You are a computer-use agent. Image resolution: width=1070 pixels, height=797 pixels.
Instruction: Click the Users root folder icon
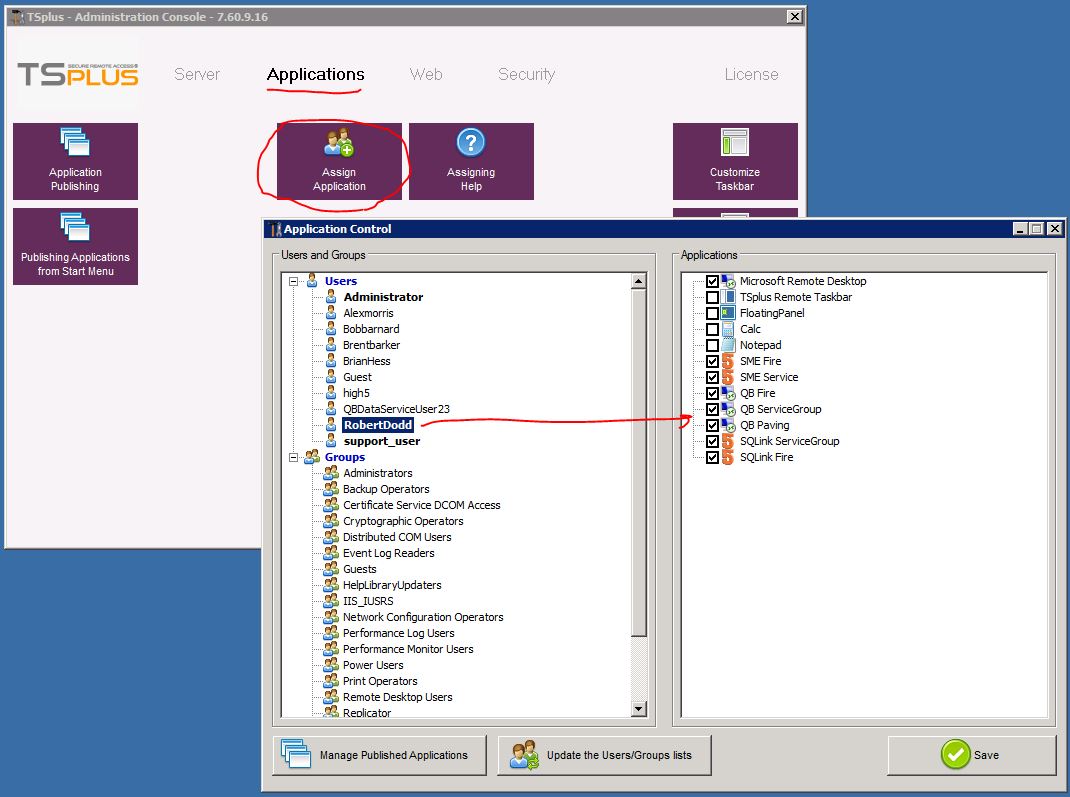tap(313, 280)
